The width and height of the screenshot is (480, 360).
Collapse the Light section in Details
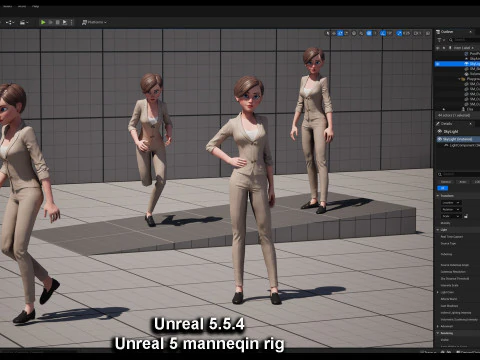coord(438,230)
